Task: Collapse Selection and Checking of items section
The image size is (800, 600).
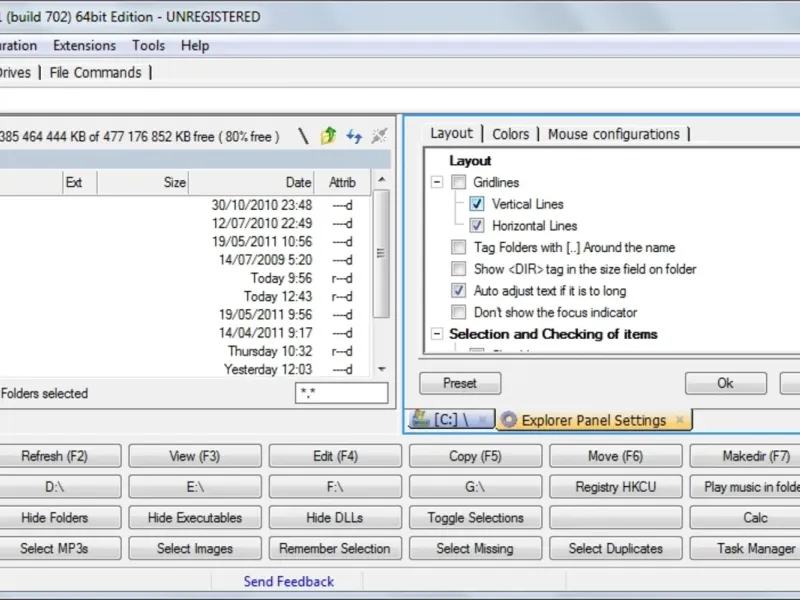Action: (x=437, y=334)
